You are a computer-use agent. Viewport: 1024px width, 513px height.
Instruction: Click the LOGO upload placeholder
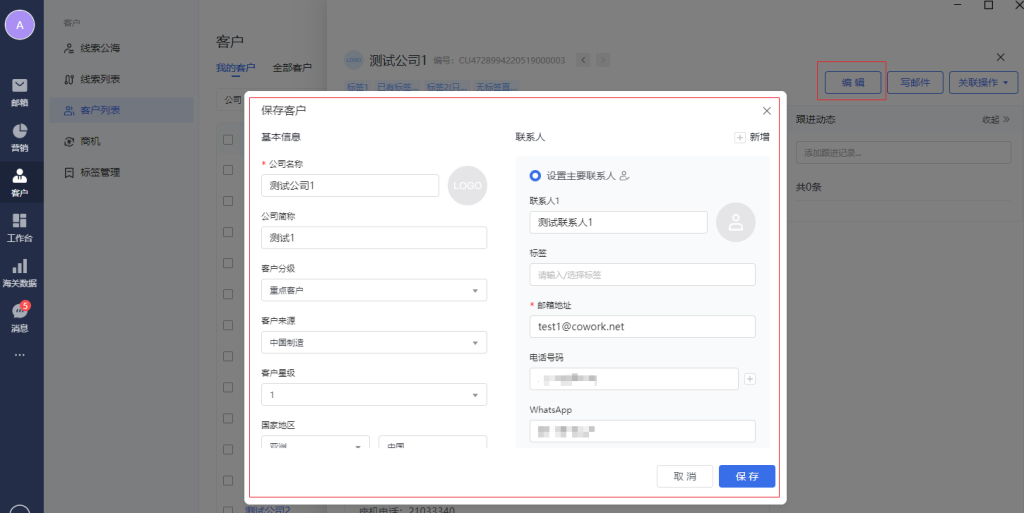coord(467,186)
